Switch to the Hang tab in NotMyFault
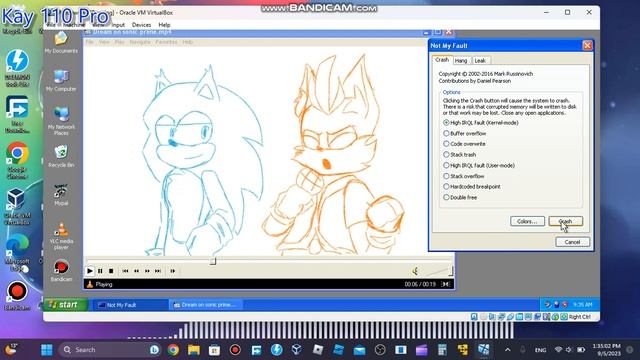 click(461, 60)
